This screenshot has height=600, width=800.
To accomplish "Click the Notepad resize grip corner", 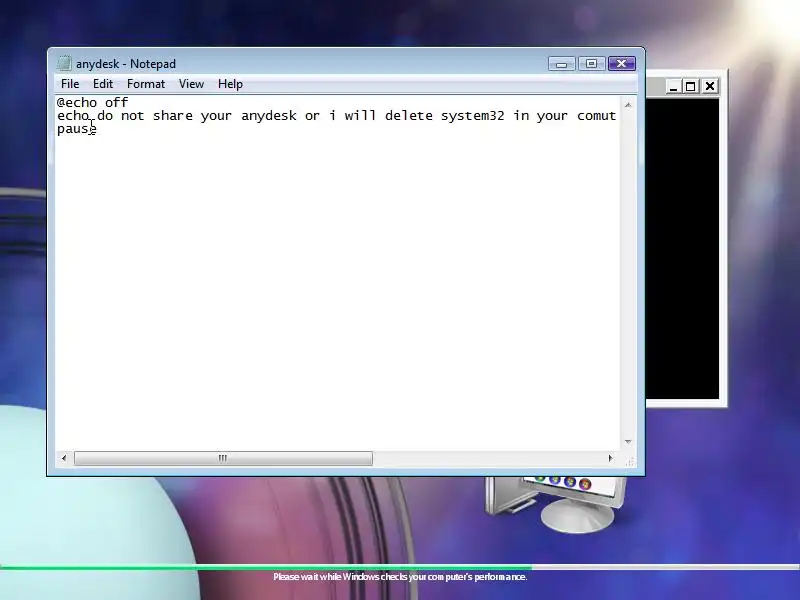I will pyautogui.click(x=629, y=461).
